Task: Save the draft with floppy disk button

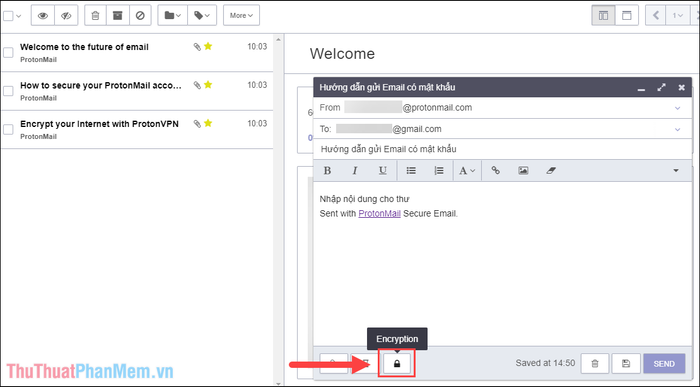Action: coord(626,363)
